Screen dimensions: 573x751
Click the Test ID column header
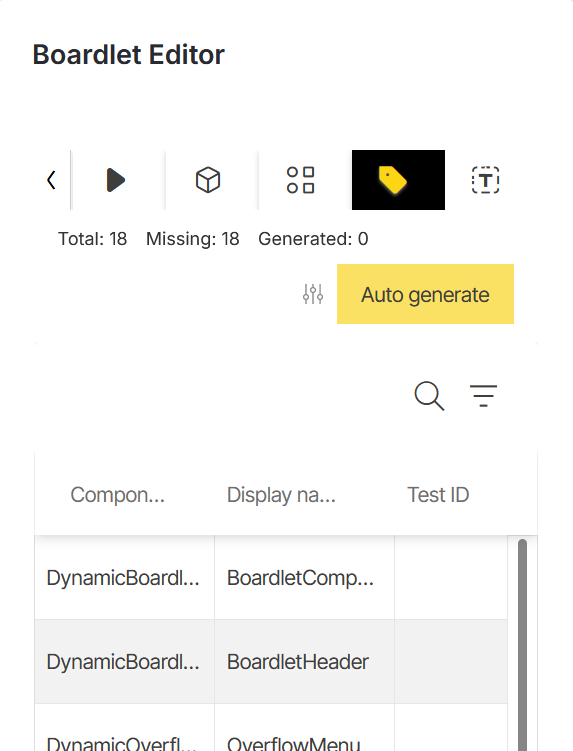pyautogui.click(x=438, y=495)
